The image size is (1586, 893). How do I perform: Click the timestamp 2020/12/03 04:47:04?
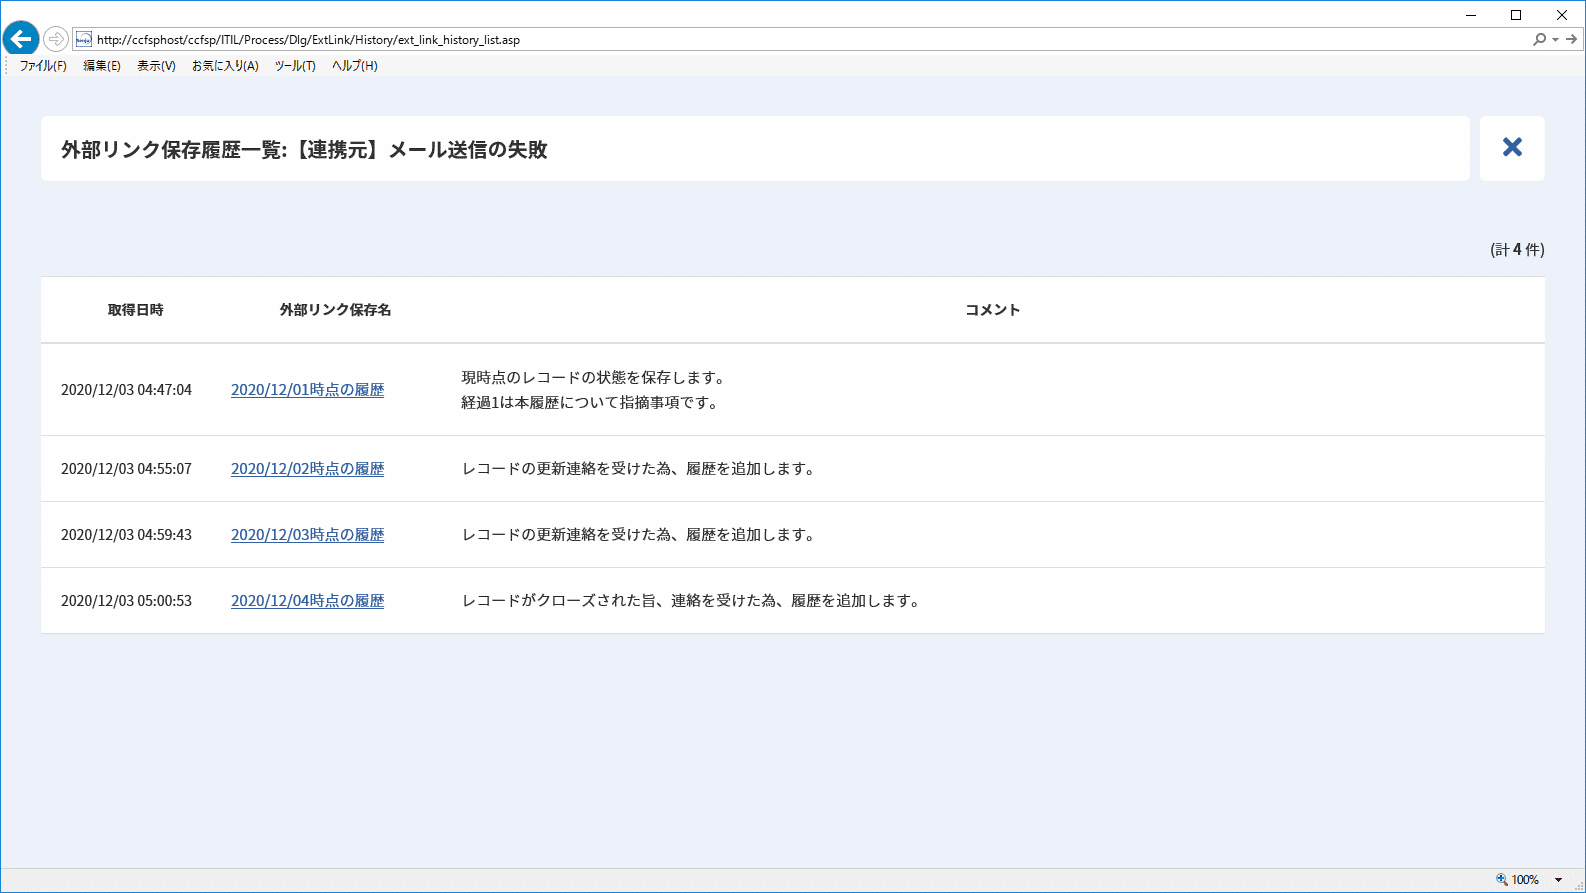[x=126, y=390]
